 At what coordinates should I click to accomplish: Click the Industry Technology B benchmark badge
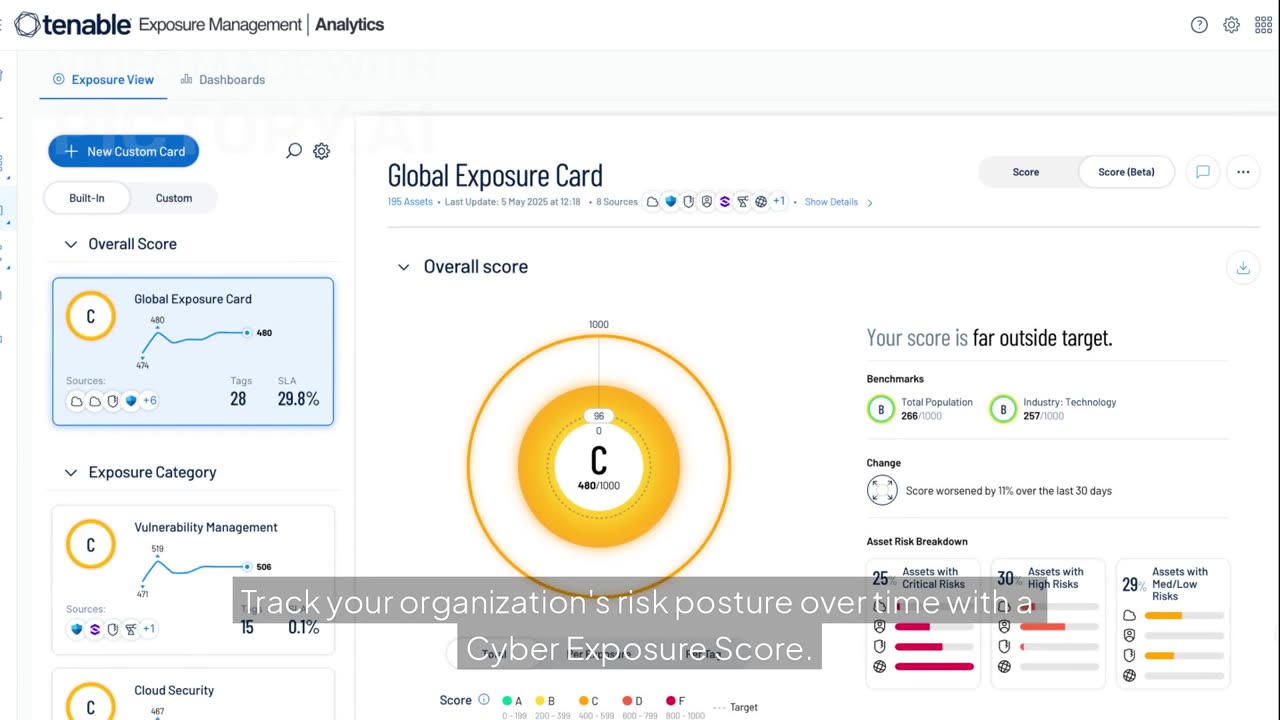[x=1003, y=409]
